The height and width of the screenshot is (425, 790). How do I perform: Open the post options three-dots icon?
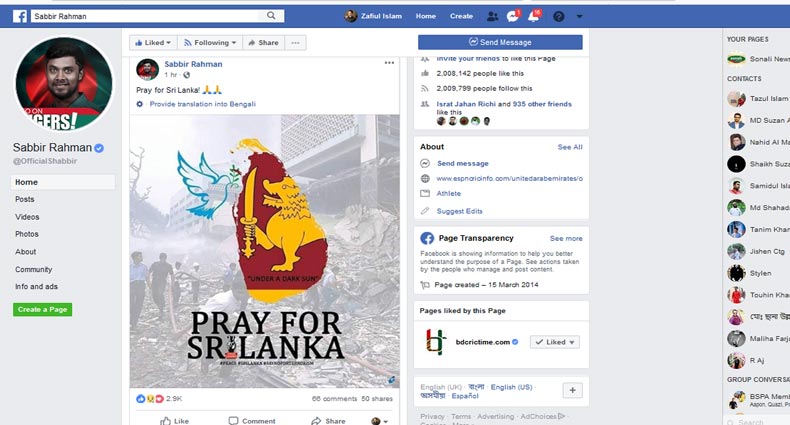pos(389,63)
